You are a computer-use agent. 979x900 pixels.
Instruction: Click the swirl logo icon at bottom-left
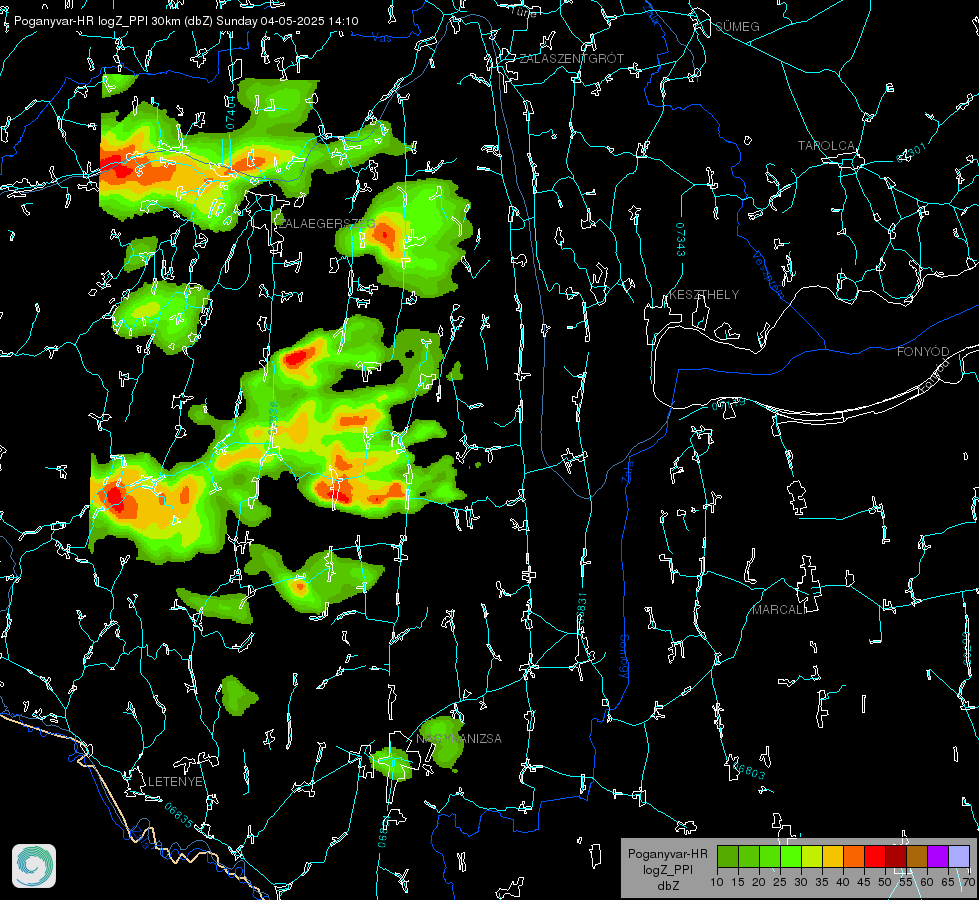(34, 866)
